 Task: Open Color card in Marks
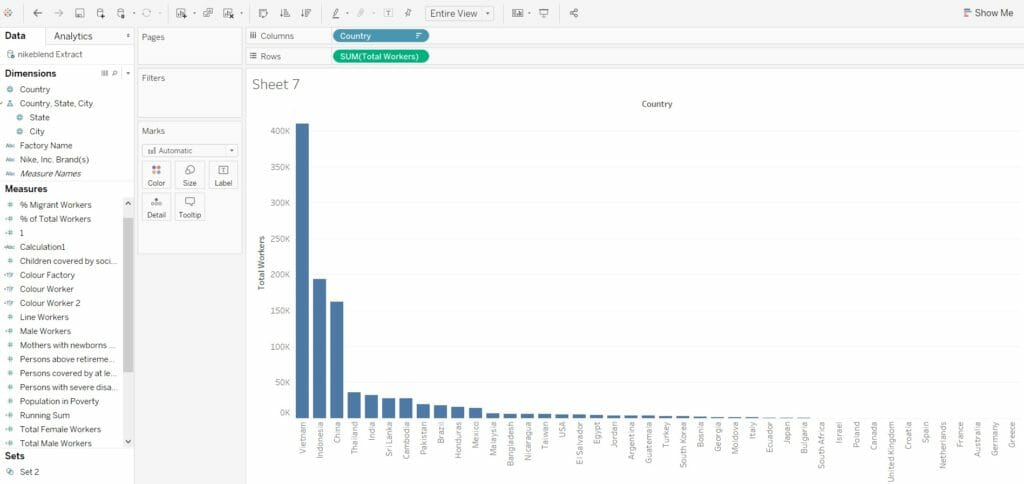click(x=157, y=175)
